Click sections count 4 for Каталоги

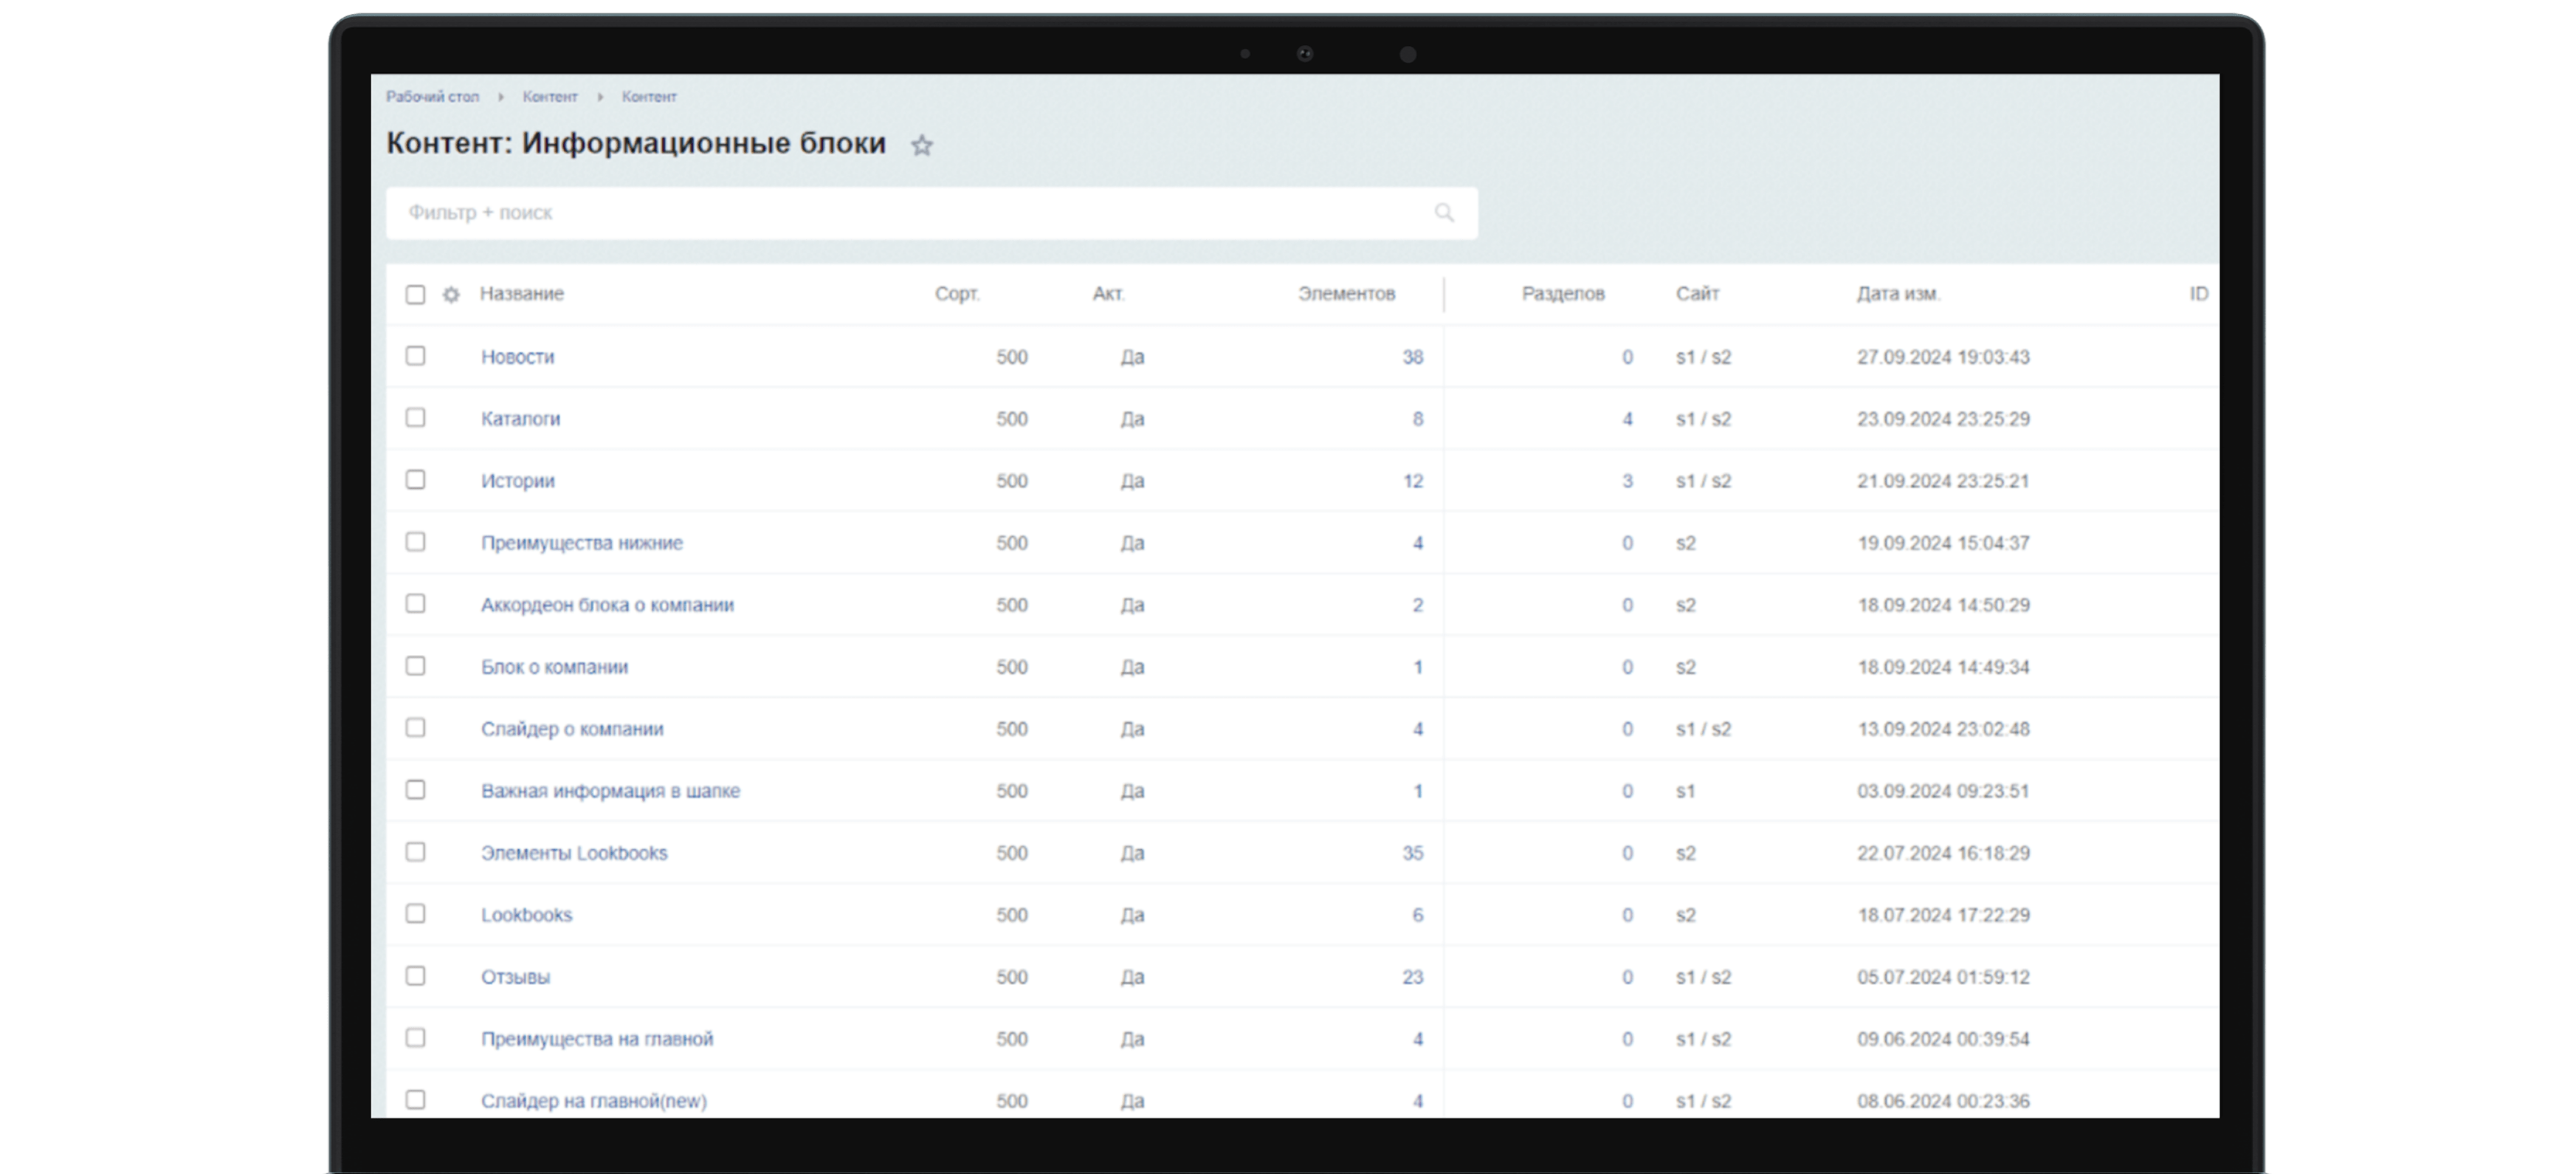coord(1627,419)
